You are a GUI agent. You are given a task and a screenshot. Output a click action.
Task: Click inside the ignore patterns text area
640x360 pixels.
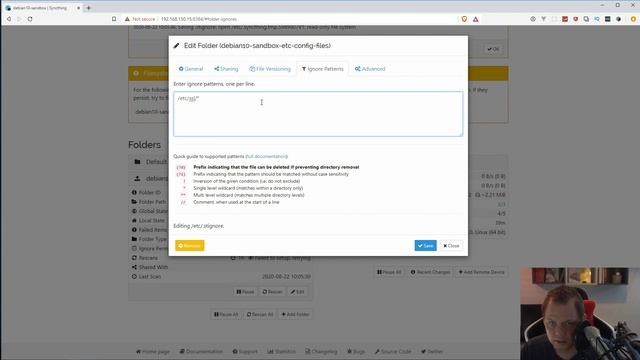click(318, 114)
